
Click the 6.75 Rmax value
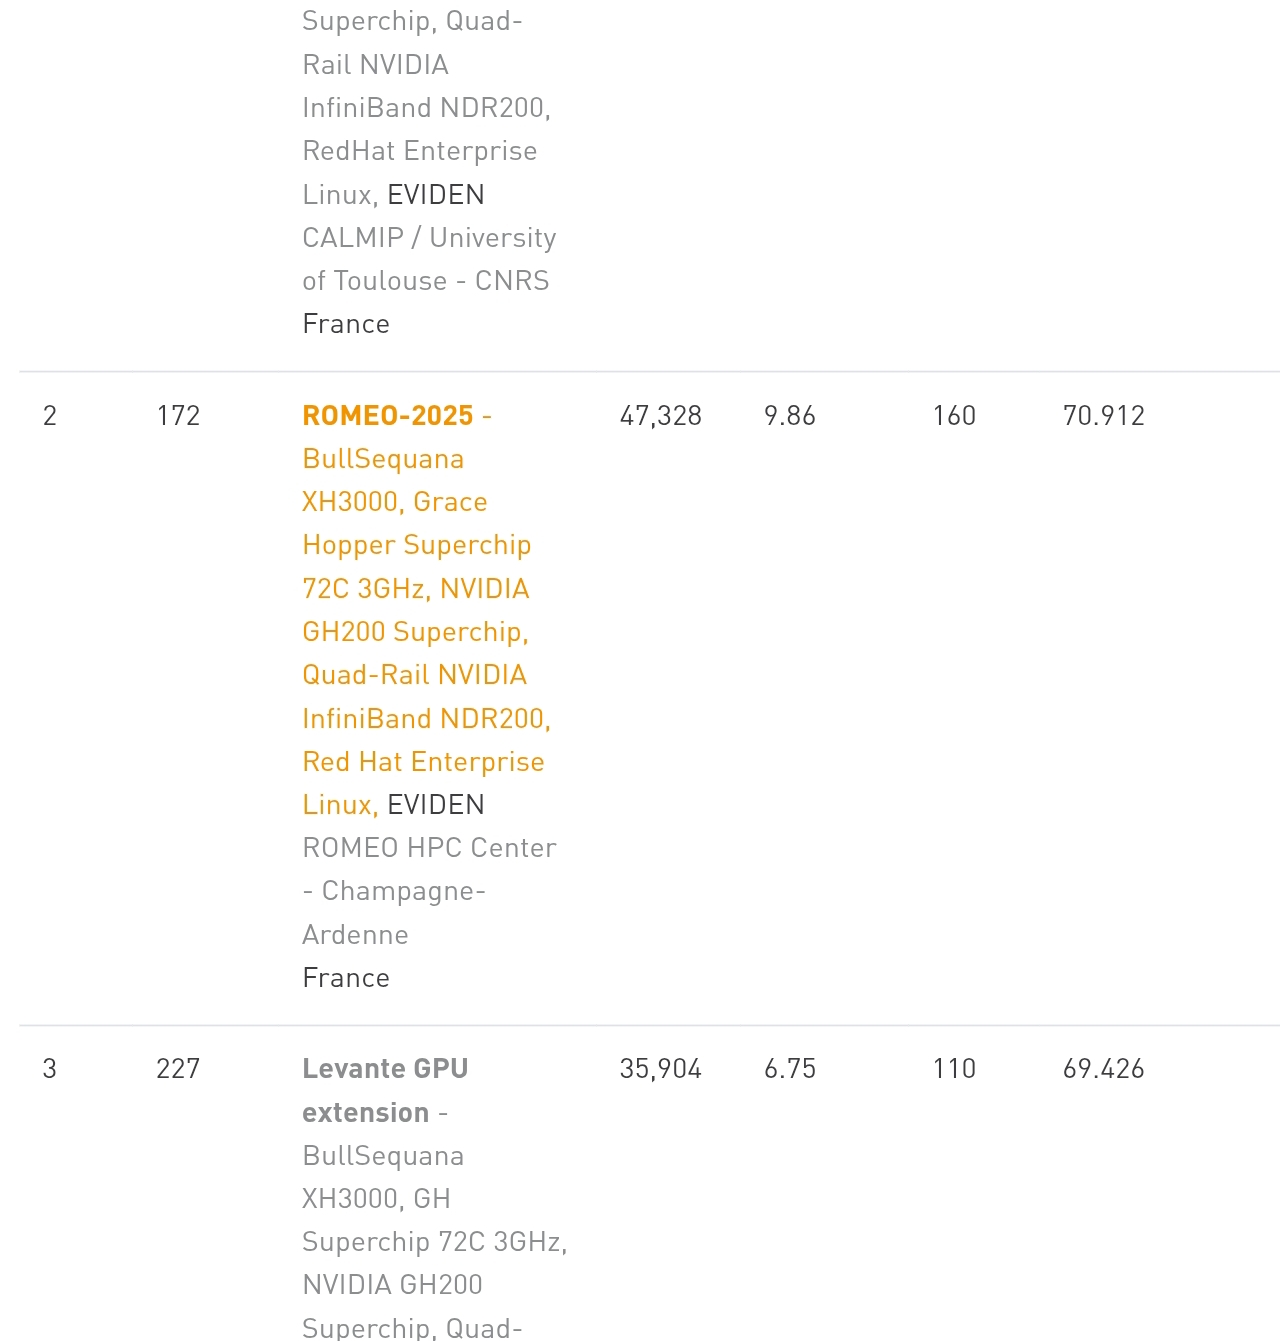[789, 1069]
